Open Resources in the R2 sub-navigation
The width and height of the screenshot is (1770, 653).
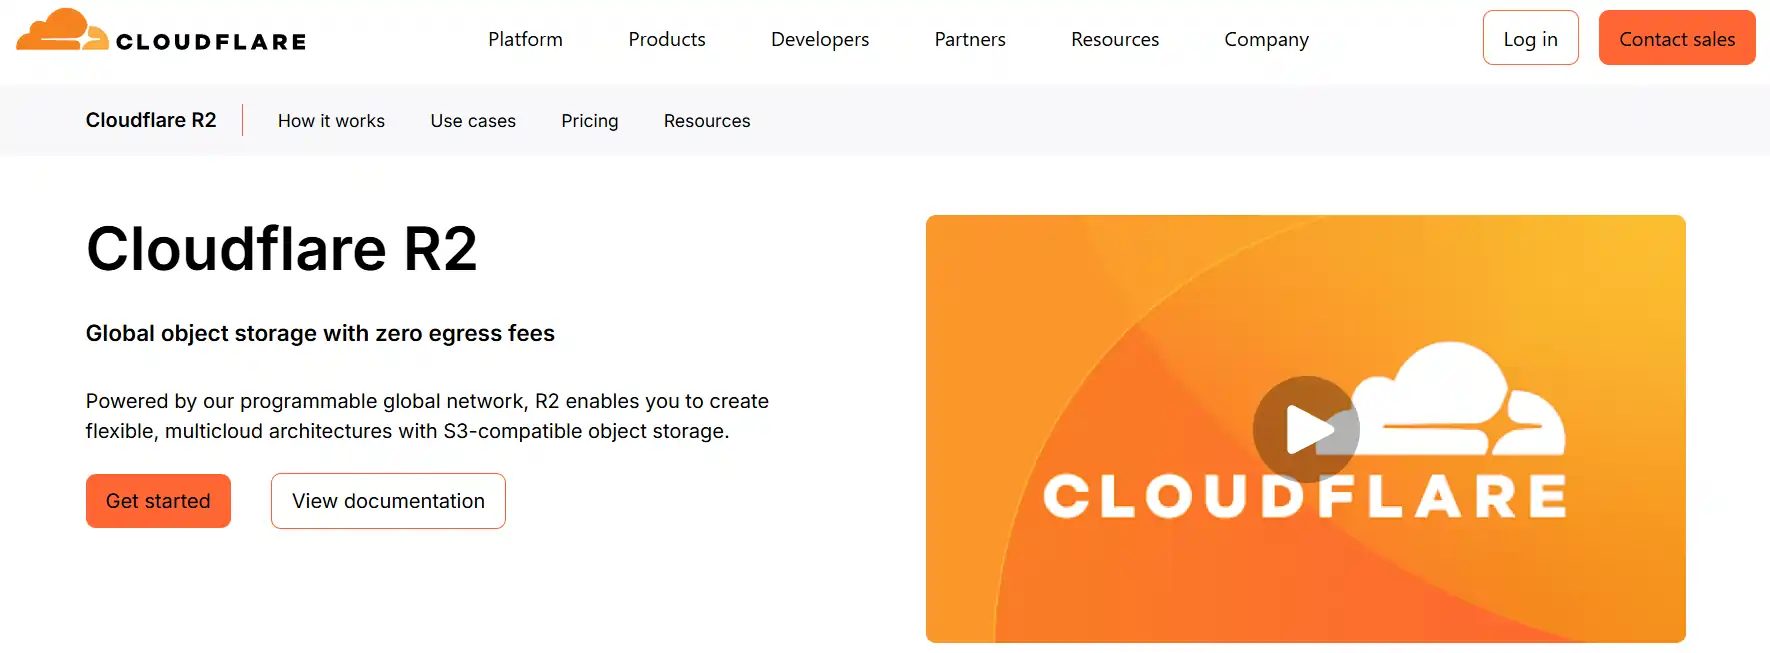pyautogui.click(x=707, y=121)
